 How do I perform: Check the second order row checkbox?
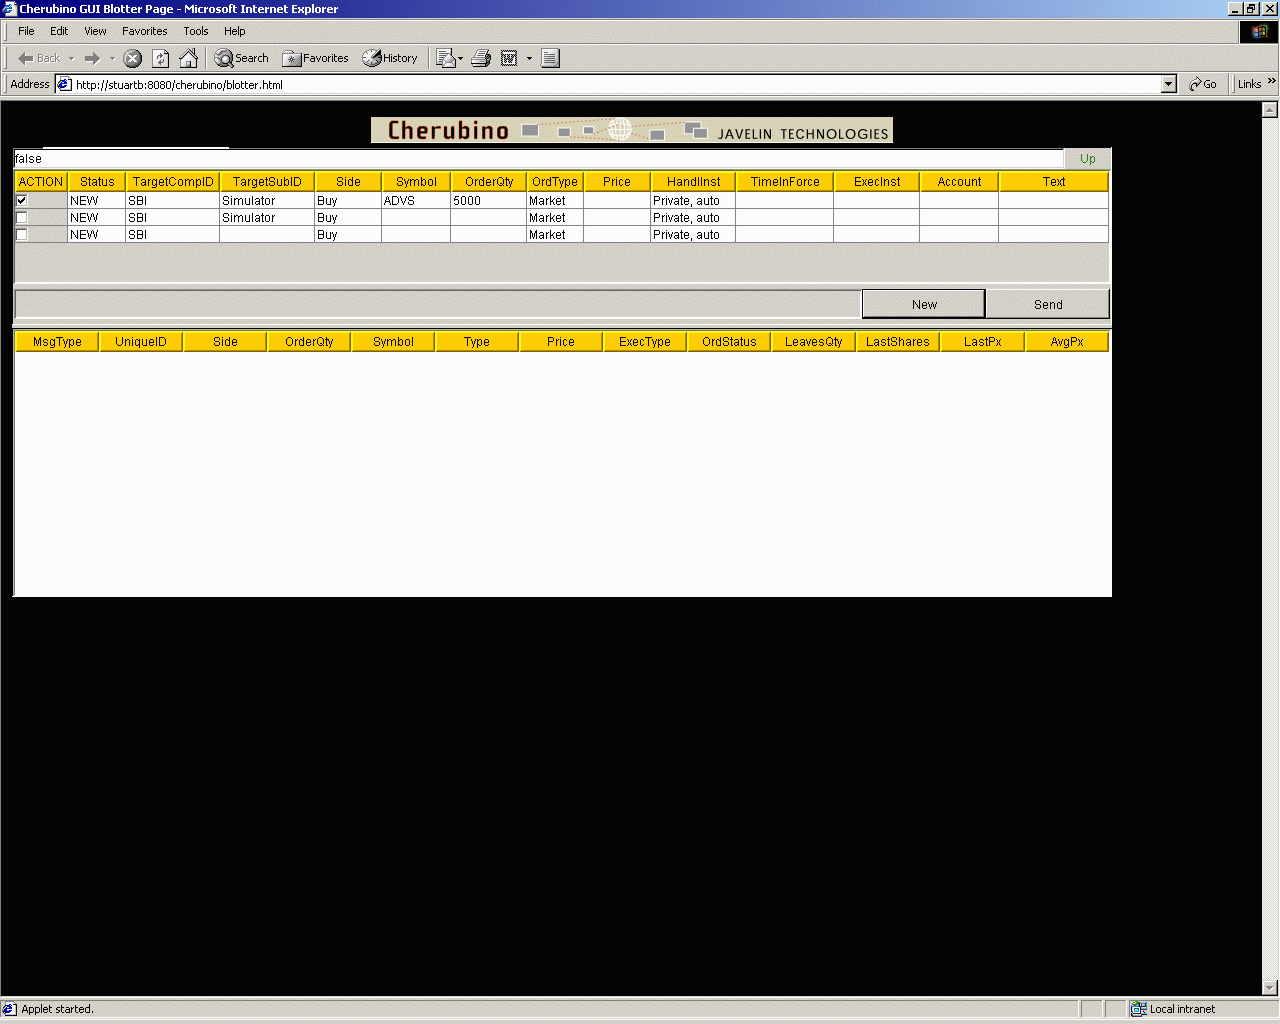tap(22, 218)
